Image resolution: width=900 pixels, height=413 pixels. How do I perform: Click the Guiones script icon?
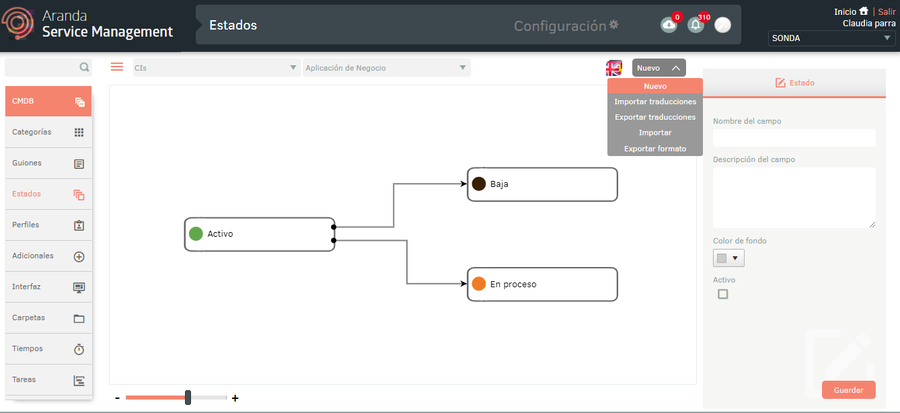[x=79, y=164]
